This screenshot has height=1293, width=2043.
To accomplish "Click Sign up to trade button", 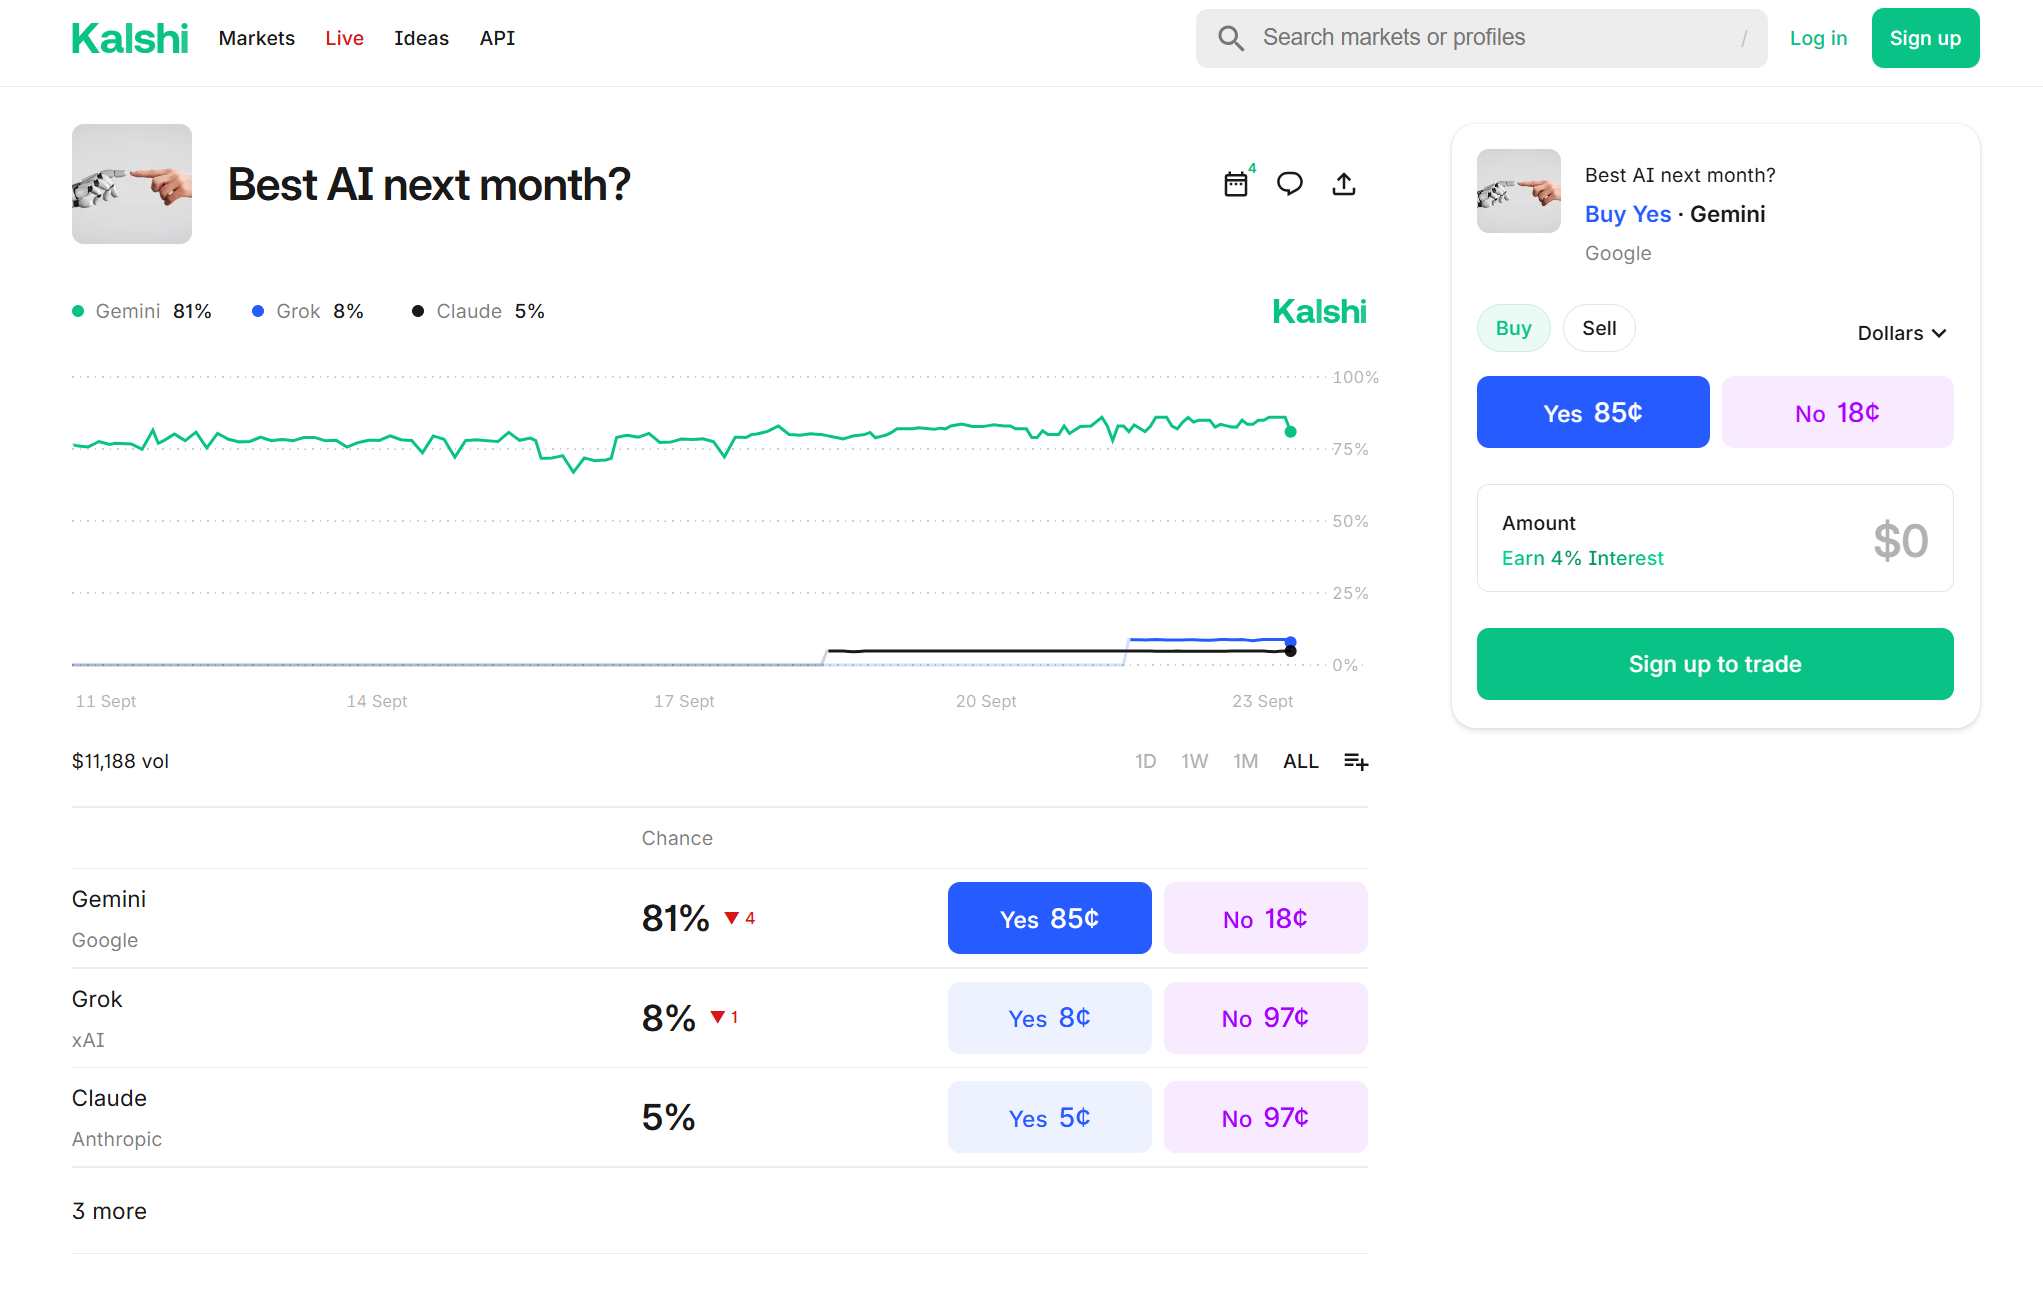I will click(1714, 664).
